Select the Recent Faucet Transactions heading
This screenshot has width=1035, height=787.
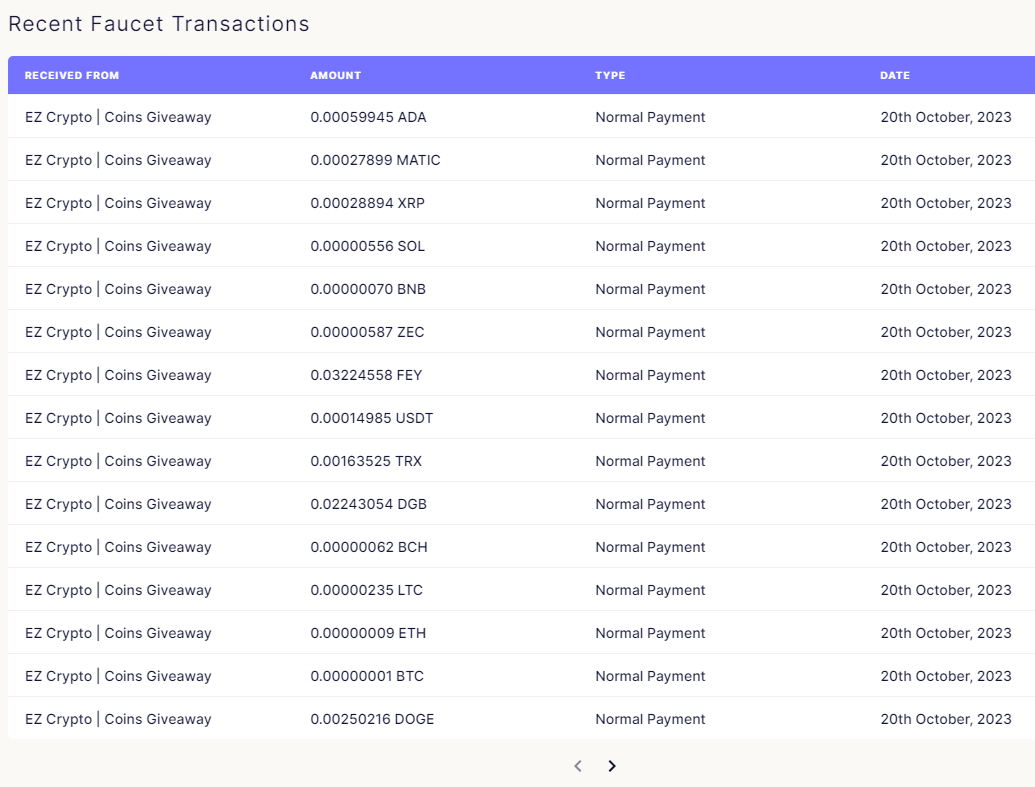pos(159,24)
